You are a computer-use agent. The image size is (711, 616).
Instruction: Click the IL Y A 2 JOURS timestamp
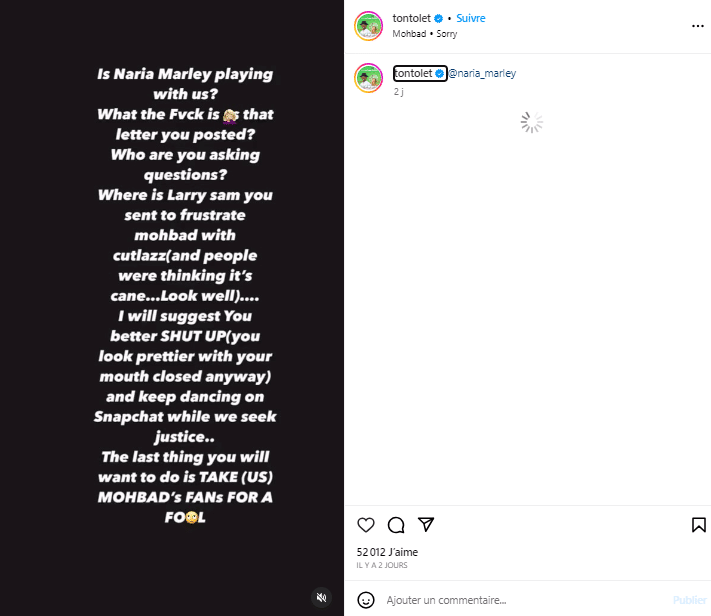pyautogui.click(x=382, y=565)
